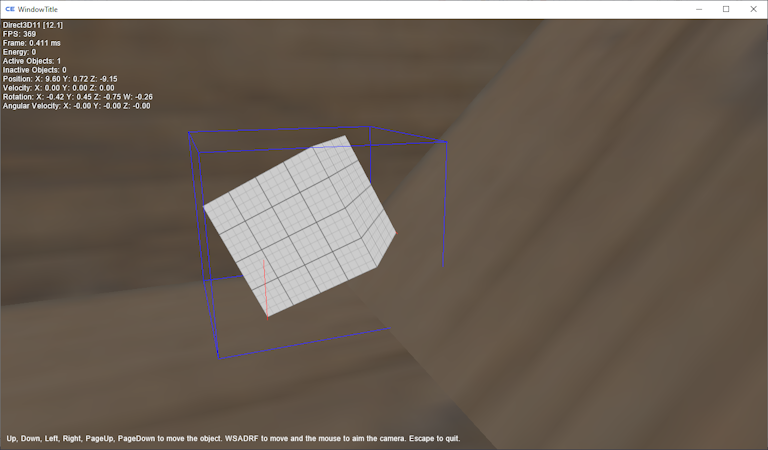Click the blue wireframe box's bottom-left corner
The image size is (768, 450).
coord(218,358)
